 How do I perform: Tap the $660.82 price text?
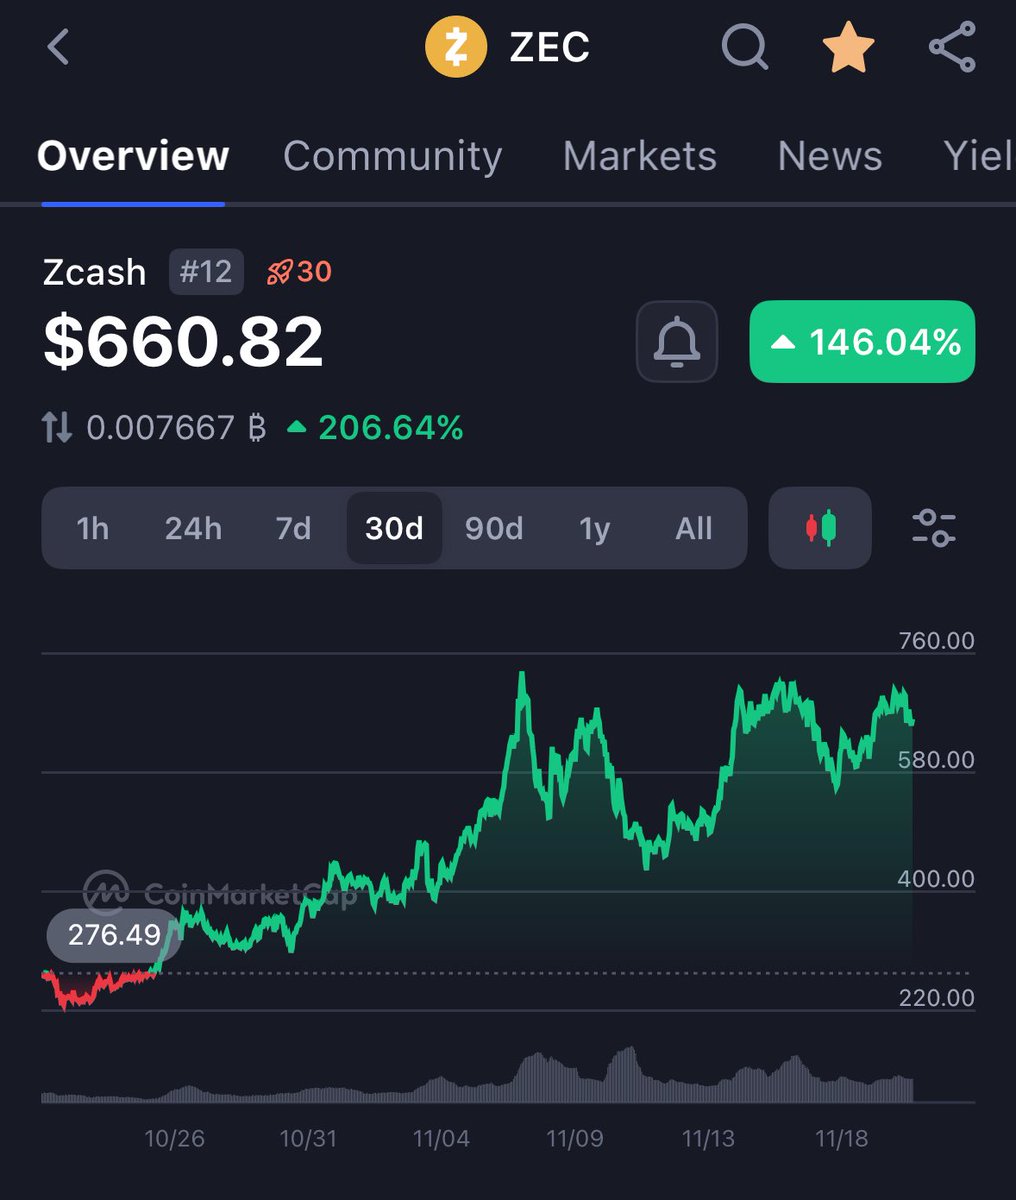[183, 342]
